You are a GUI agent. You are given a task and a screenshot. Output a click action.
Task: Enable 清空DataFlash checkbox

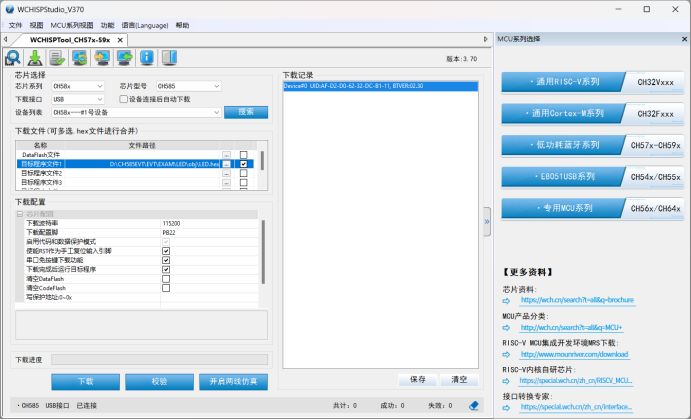coord(166,279)
